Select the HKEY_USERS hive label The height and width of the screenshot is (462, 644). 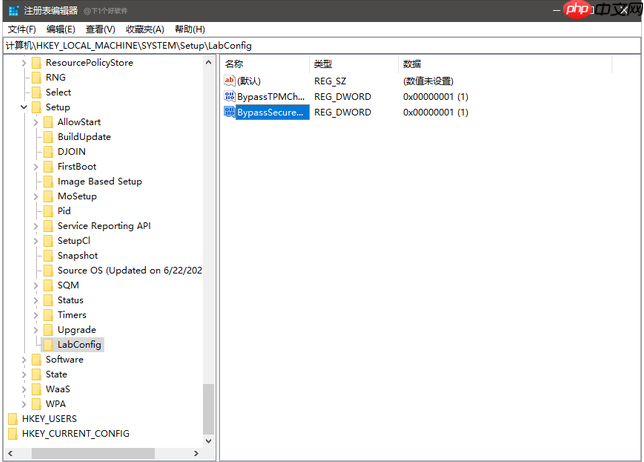pos(49,419)
